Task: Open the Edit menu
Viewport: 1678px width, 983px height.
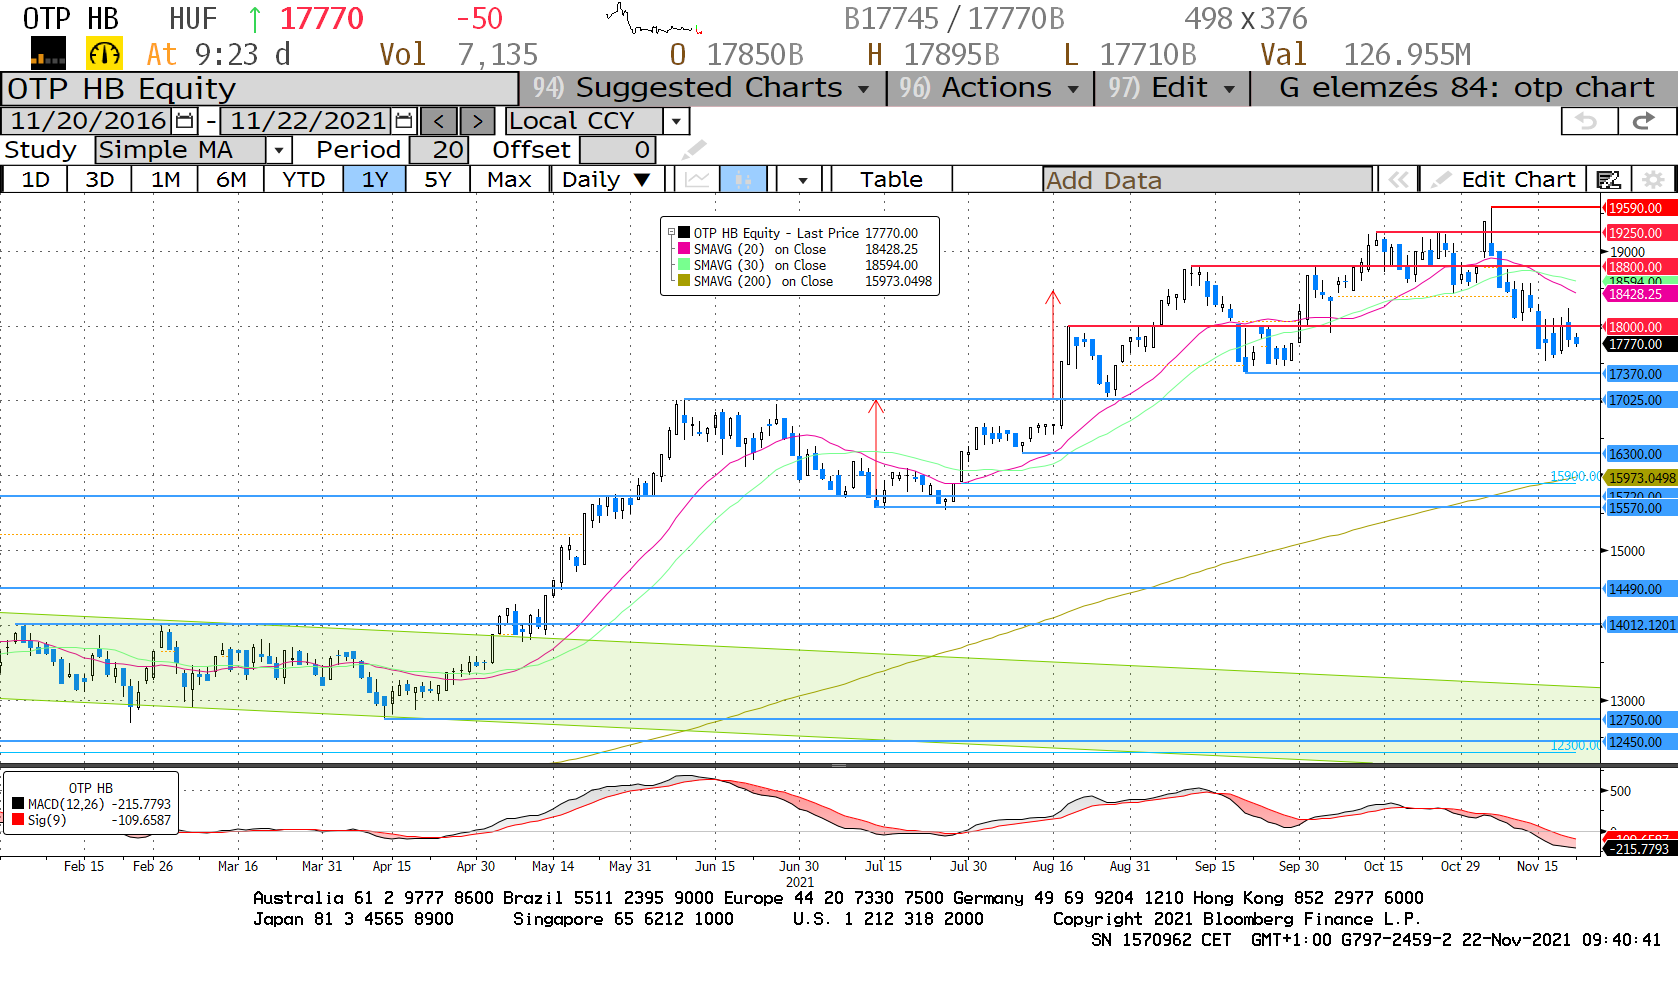Action: 1172,88
